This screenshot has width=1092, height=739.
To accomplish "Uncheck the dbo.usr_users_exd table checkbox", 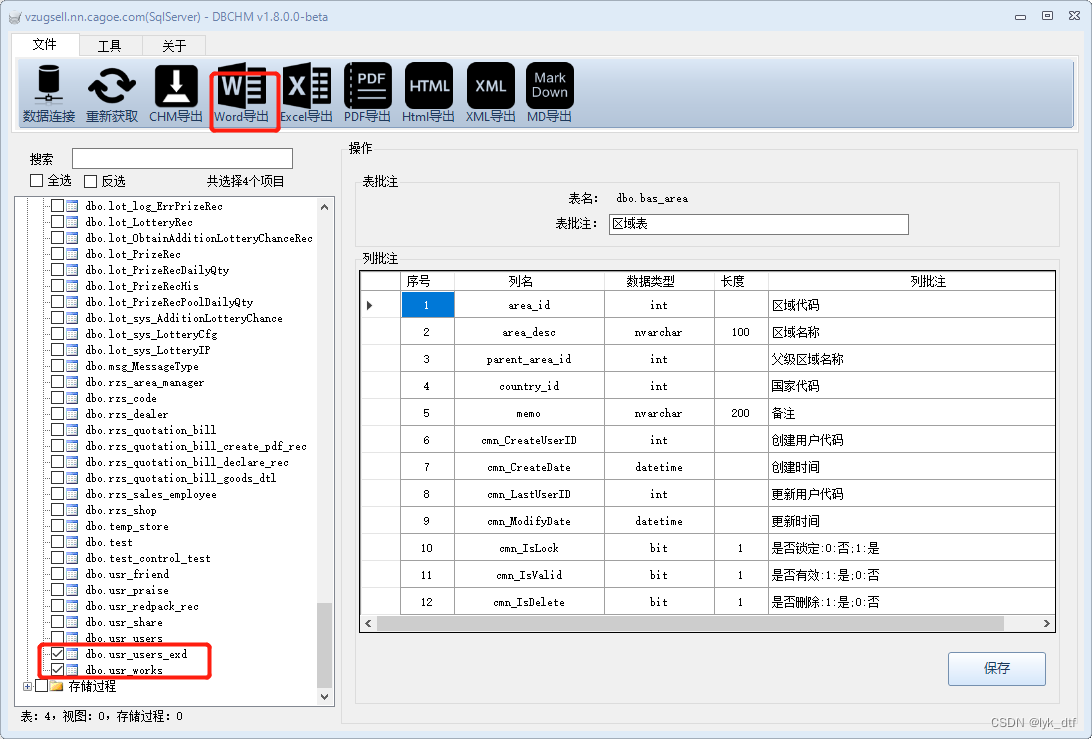I will tap(57, 654).
